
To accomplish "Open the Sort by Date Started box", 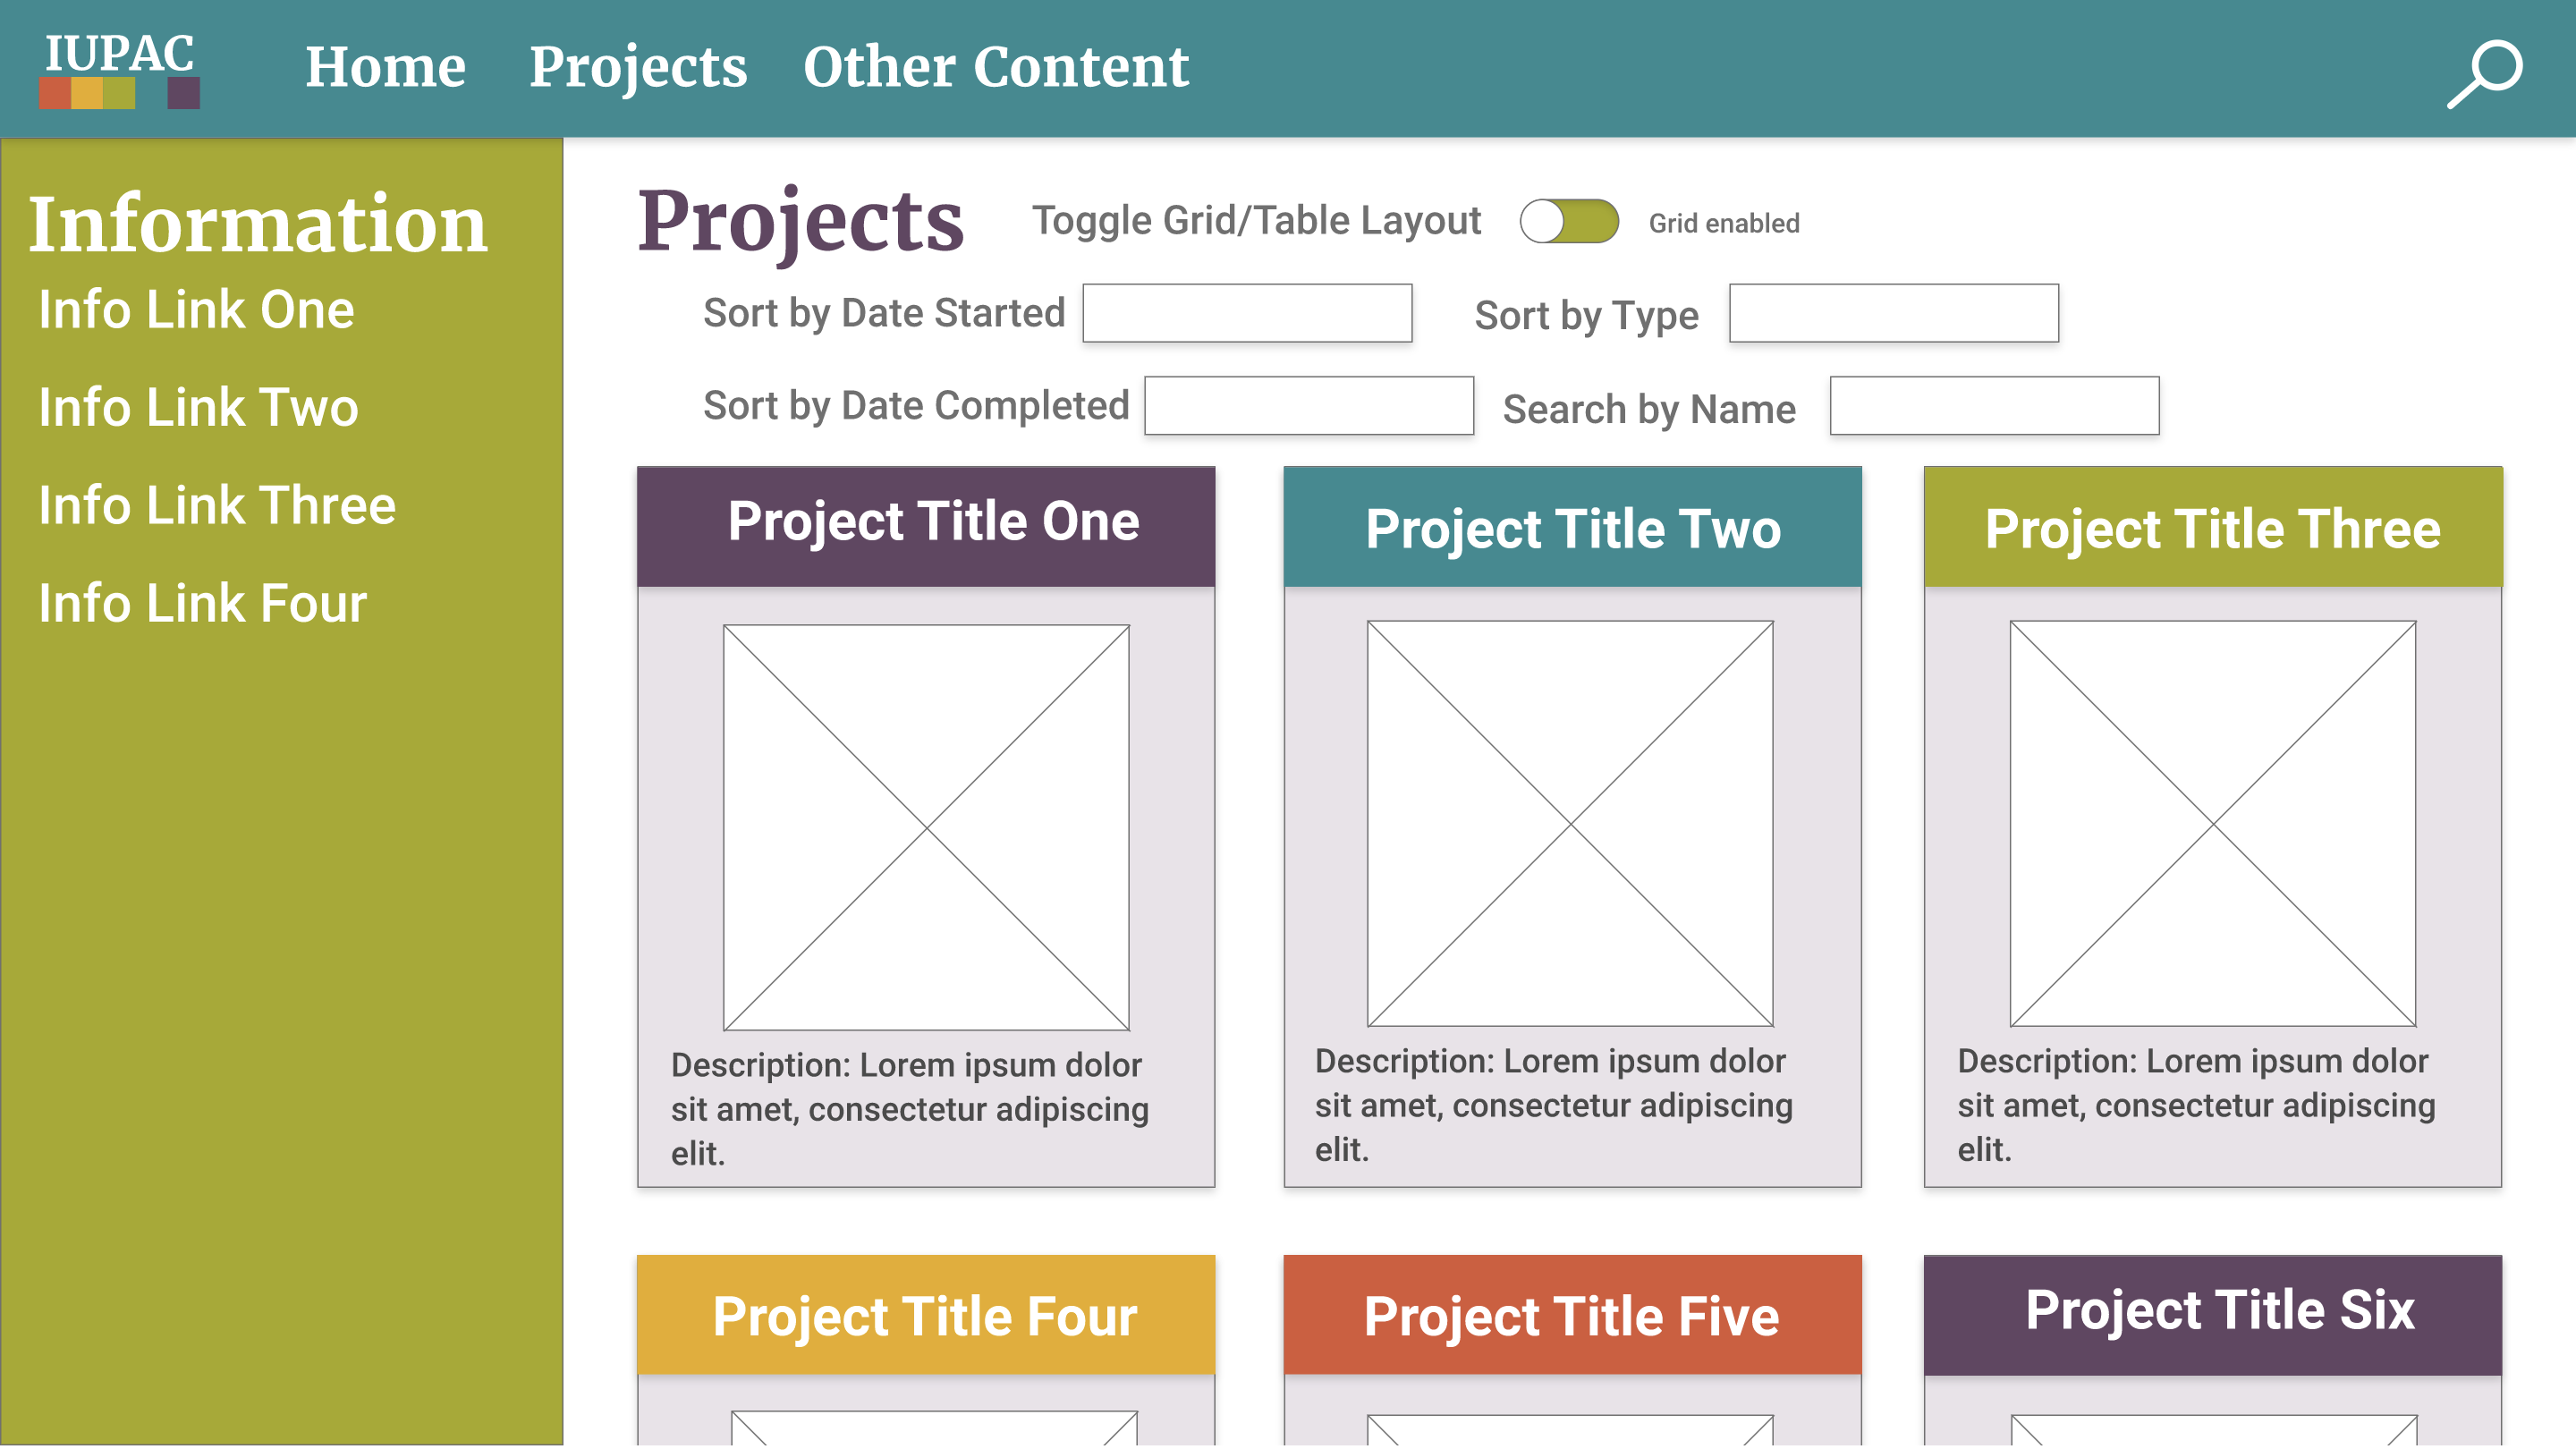I will 1246,313.
